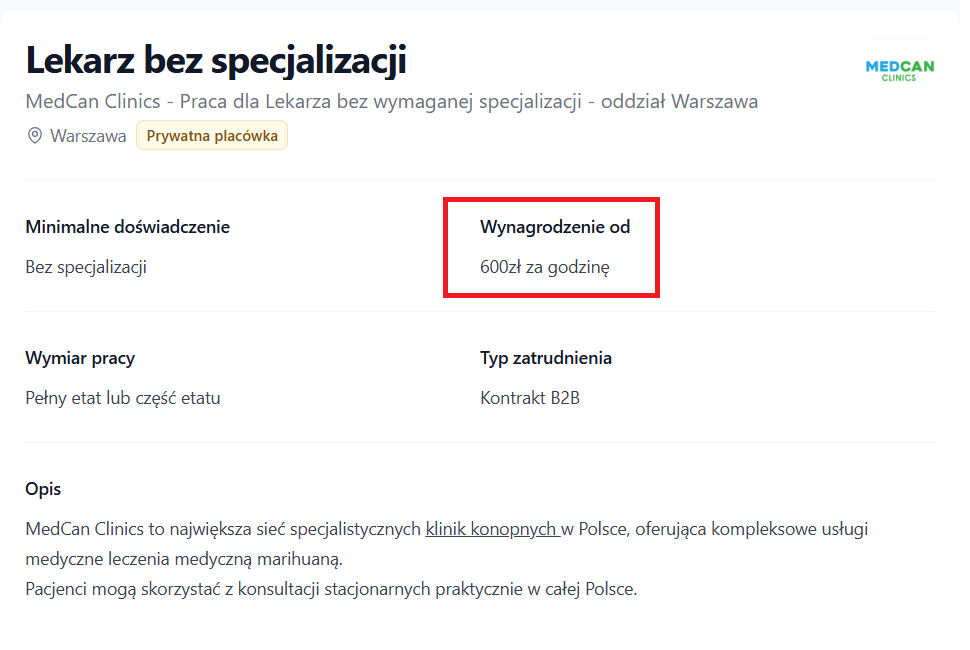970x650 pixels.
Task: Click the MedCan Clinics job subtitle line
Action: point(391,102)
